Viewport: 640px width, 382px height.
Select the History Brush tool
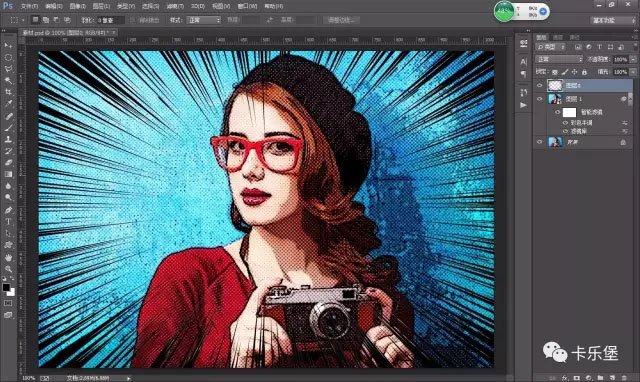pyautogui.click(x=8, y=151)
